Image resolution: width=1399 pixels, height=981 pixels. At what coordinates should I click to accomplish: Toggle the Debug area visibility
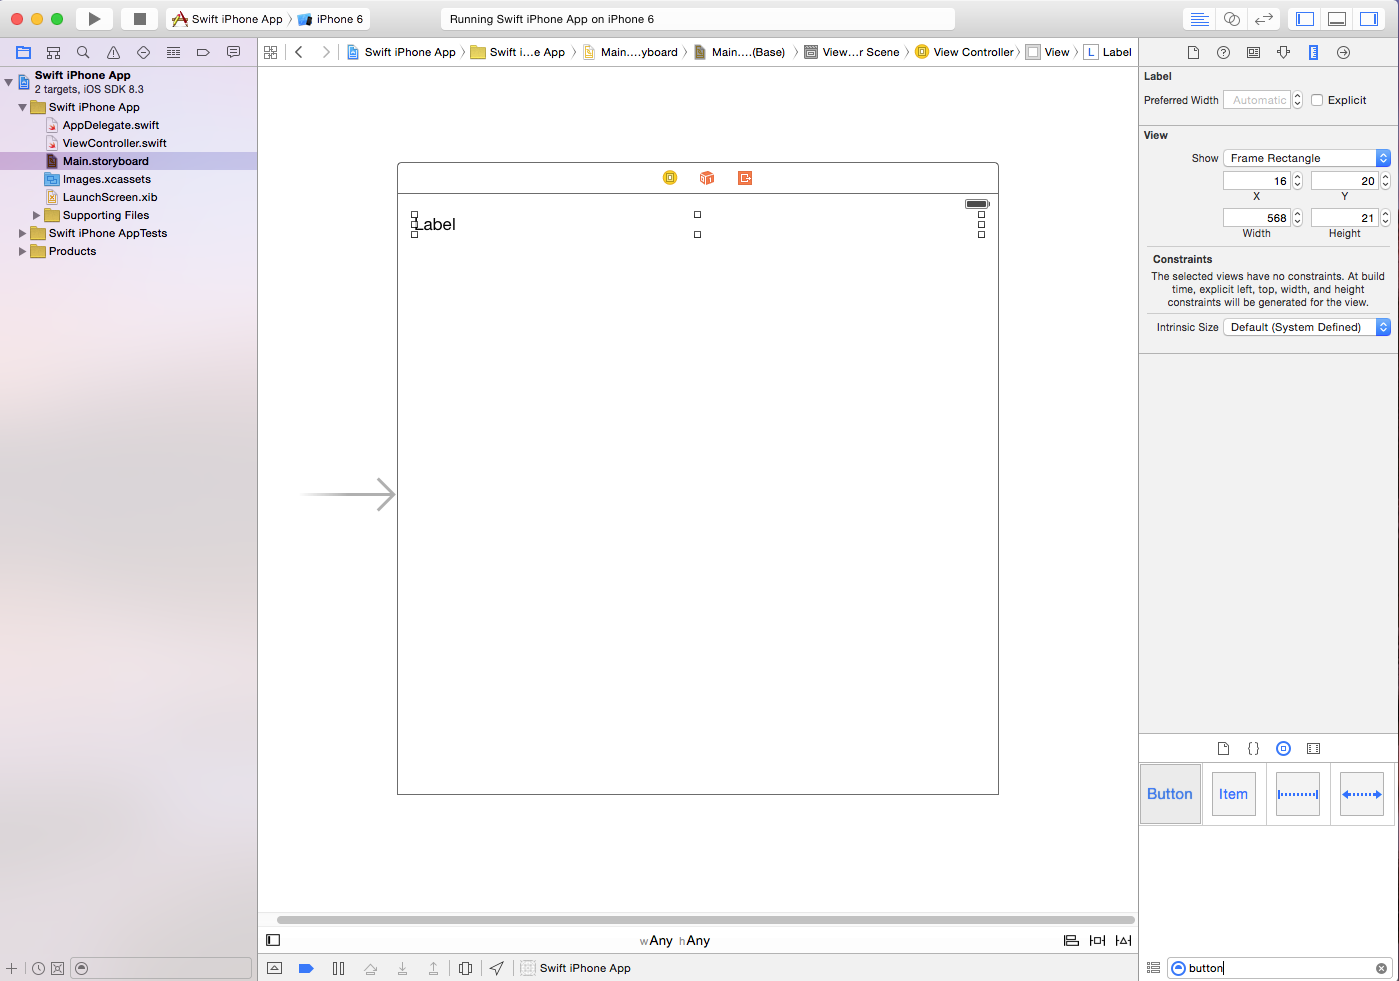pos(1337,19)
